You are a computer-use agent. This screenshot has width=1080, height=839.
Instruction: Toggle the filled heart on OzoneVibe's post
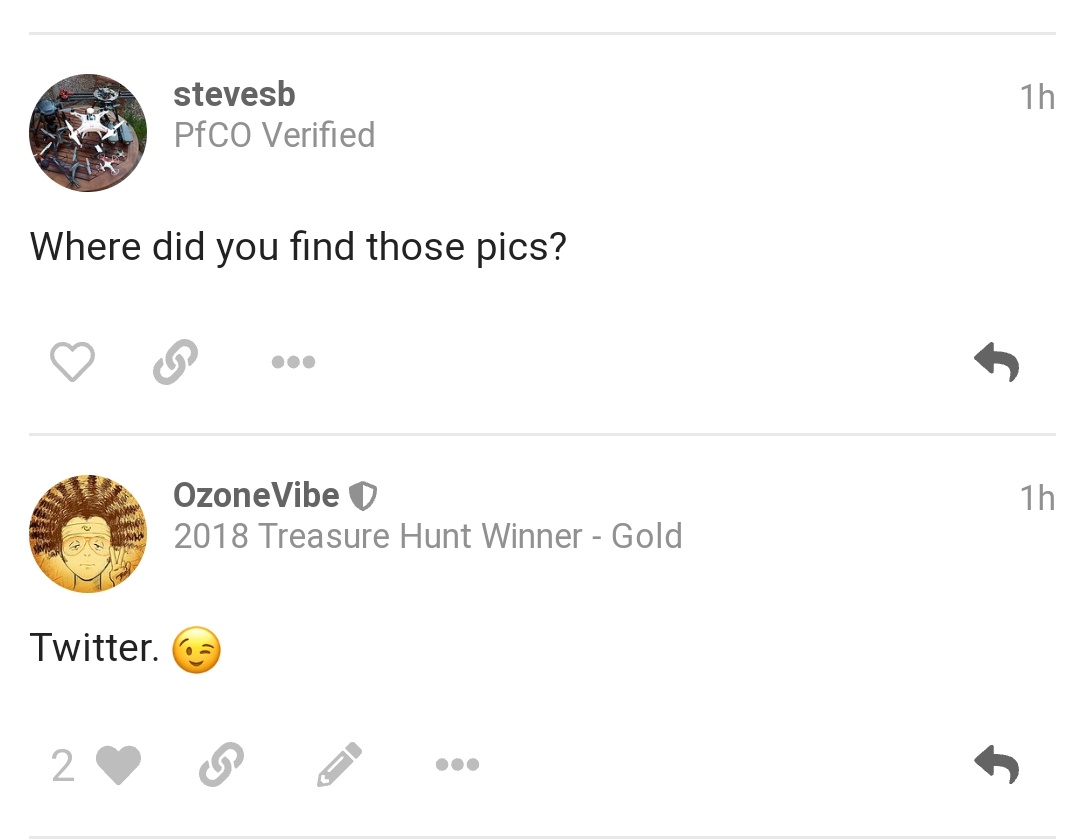118,765
